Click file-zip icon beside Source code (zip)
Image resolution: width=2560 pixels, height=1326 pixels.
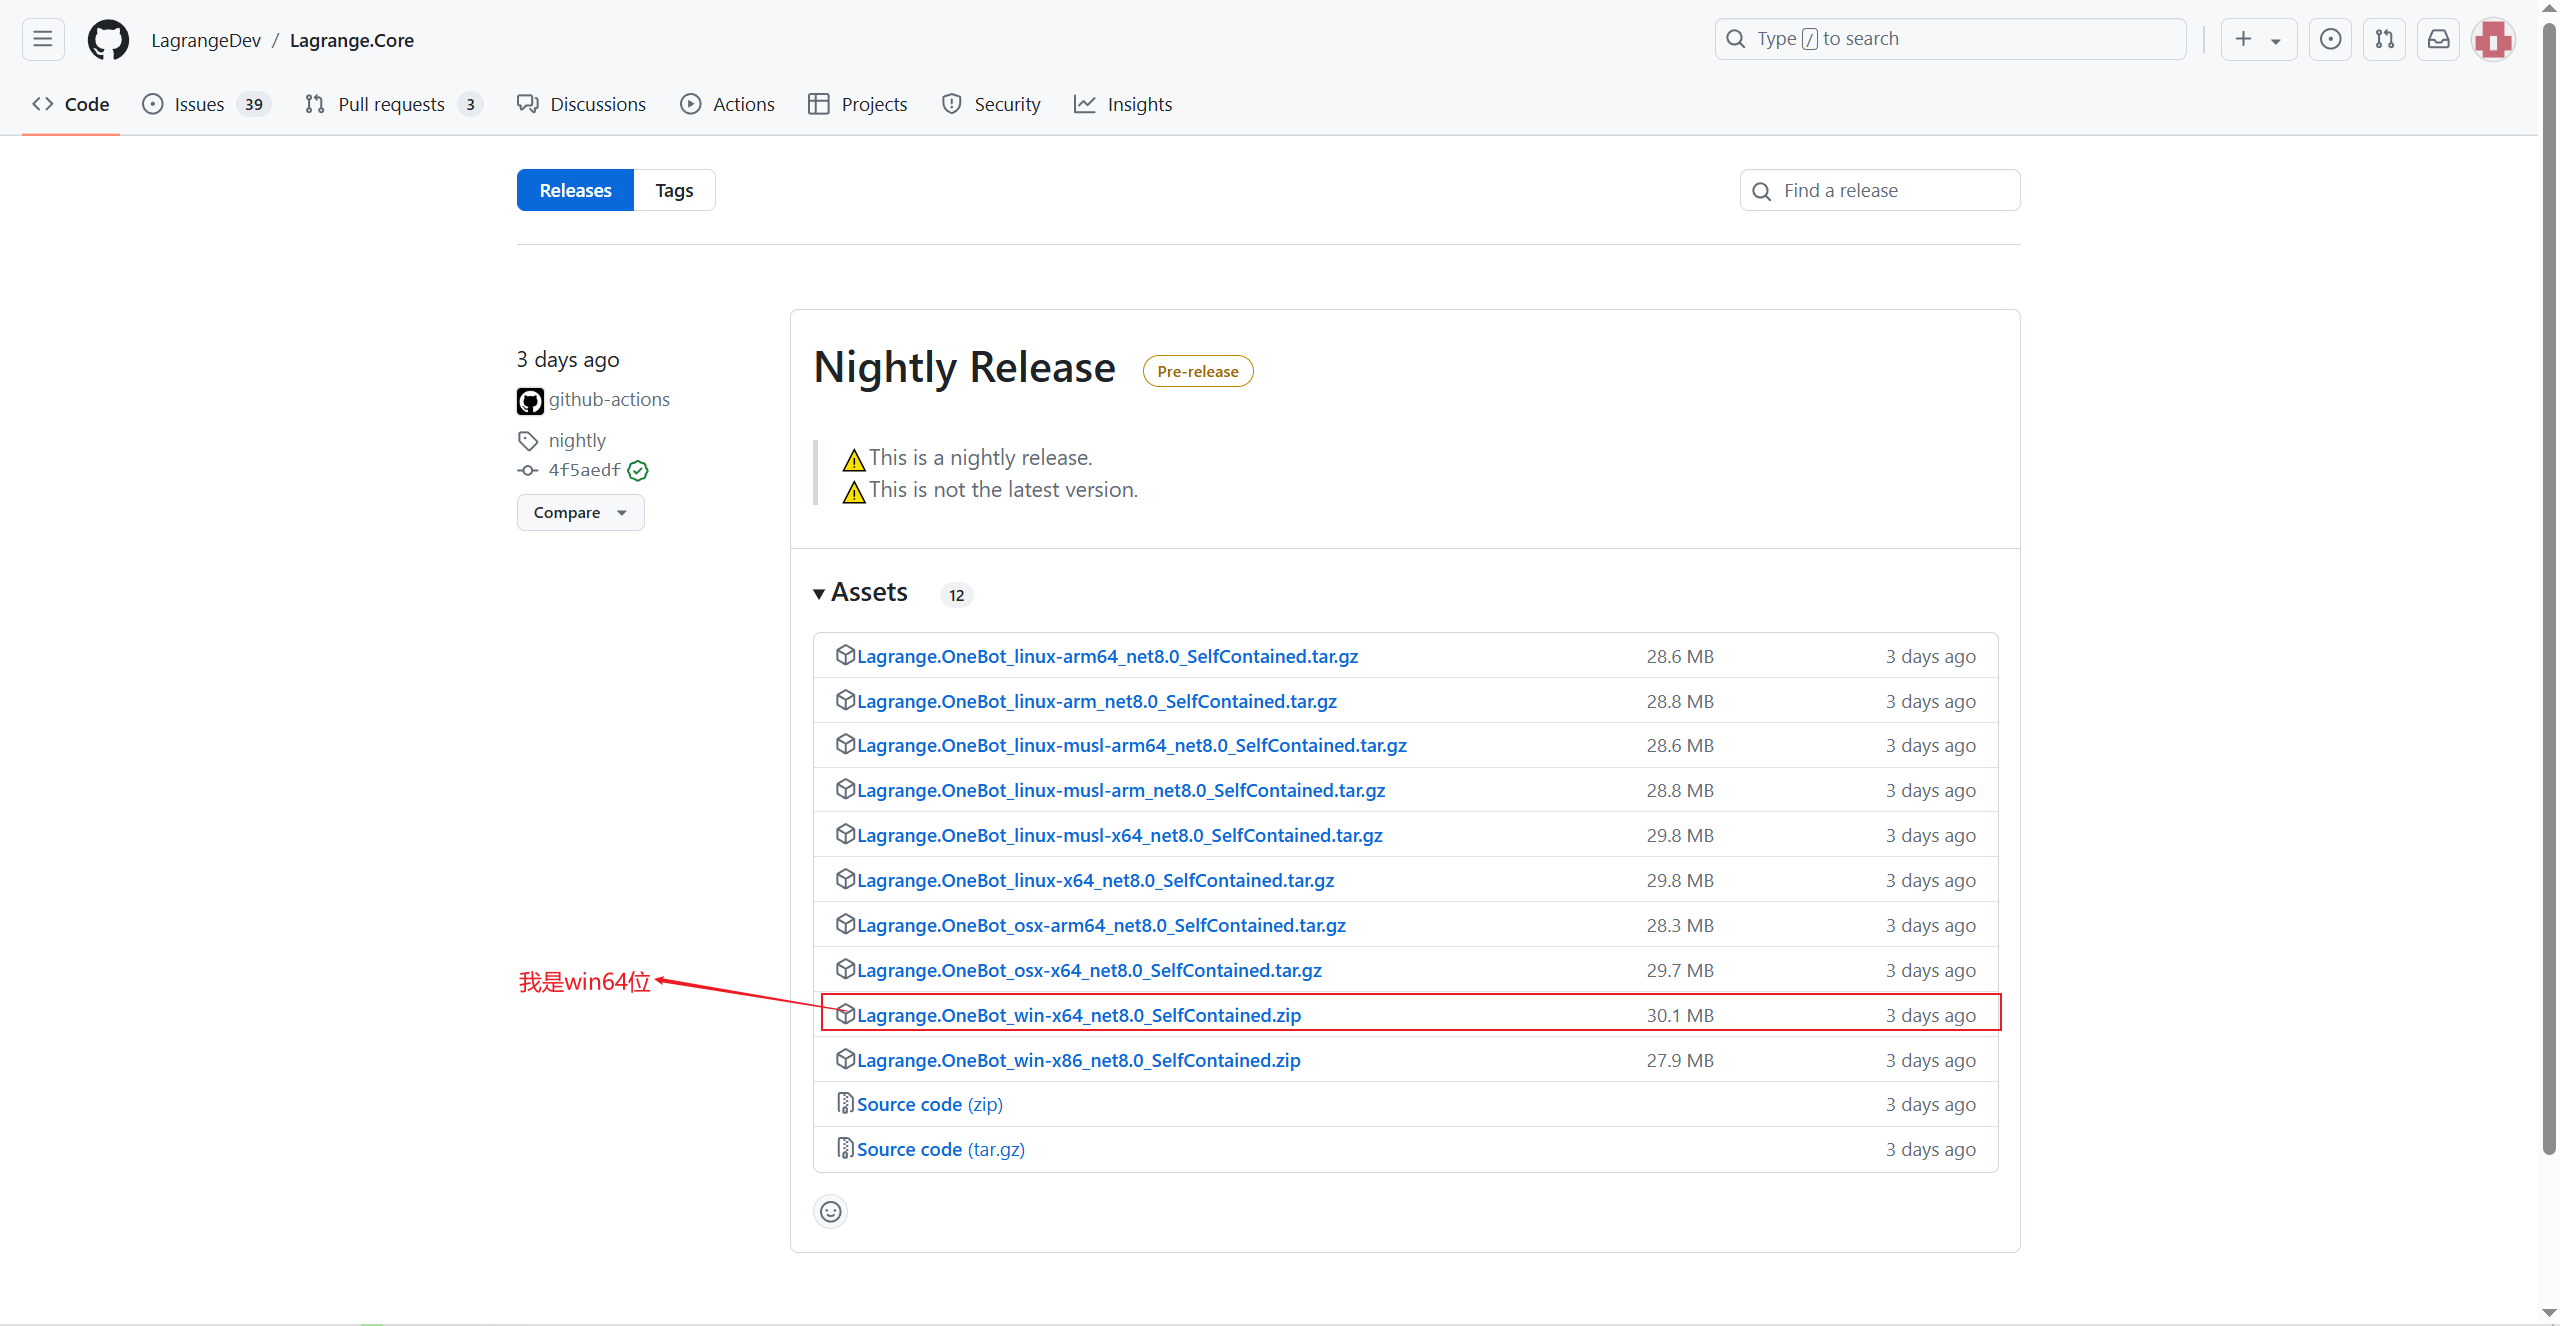[845, 1103]
